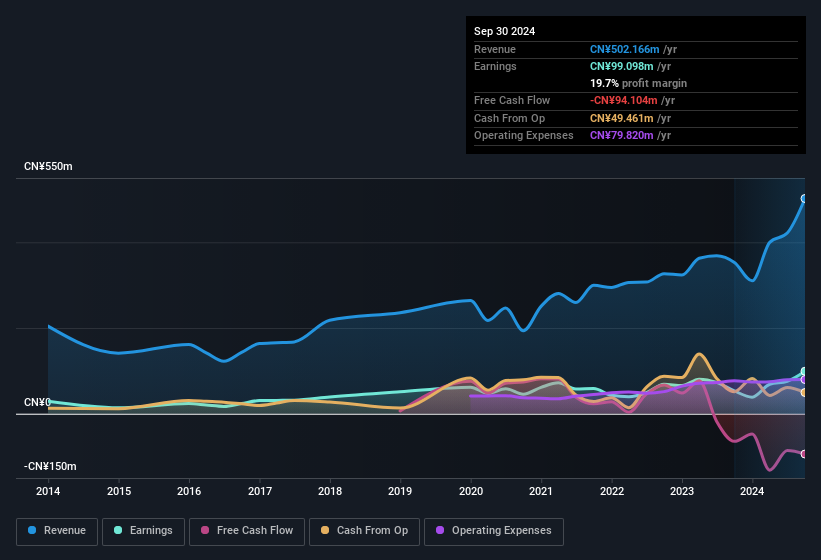Click the CN¥99.098m earnings value
Viewport: 821px width, 560px height.
tap(622, 66)
